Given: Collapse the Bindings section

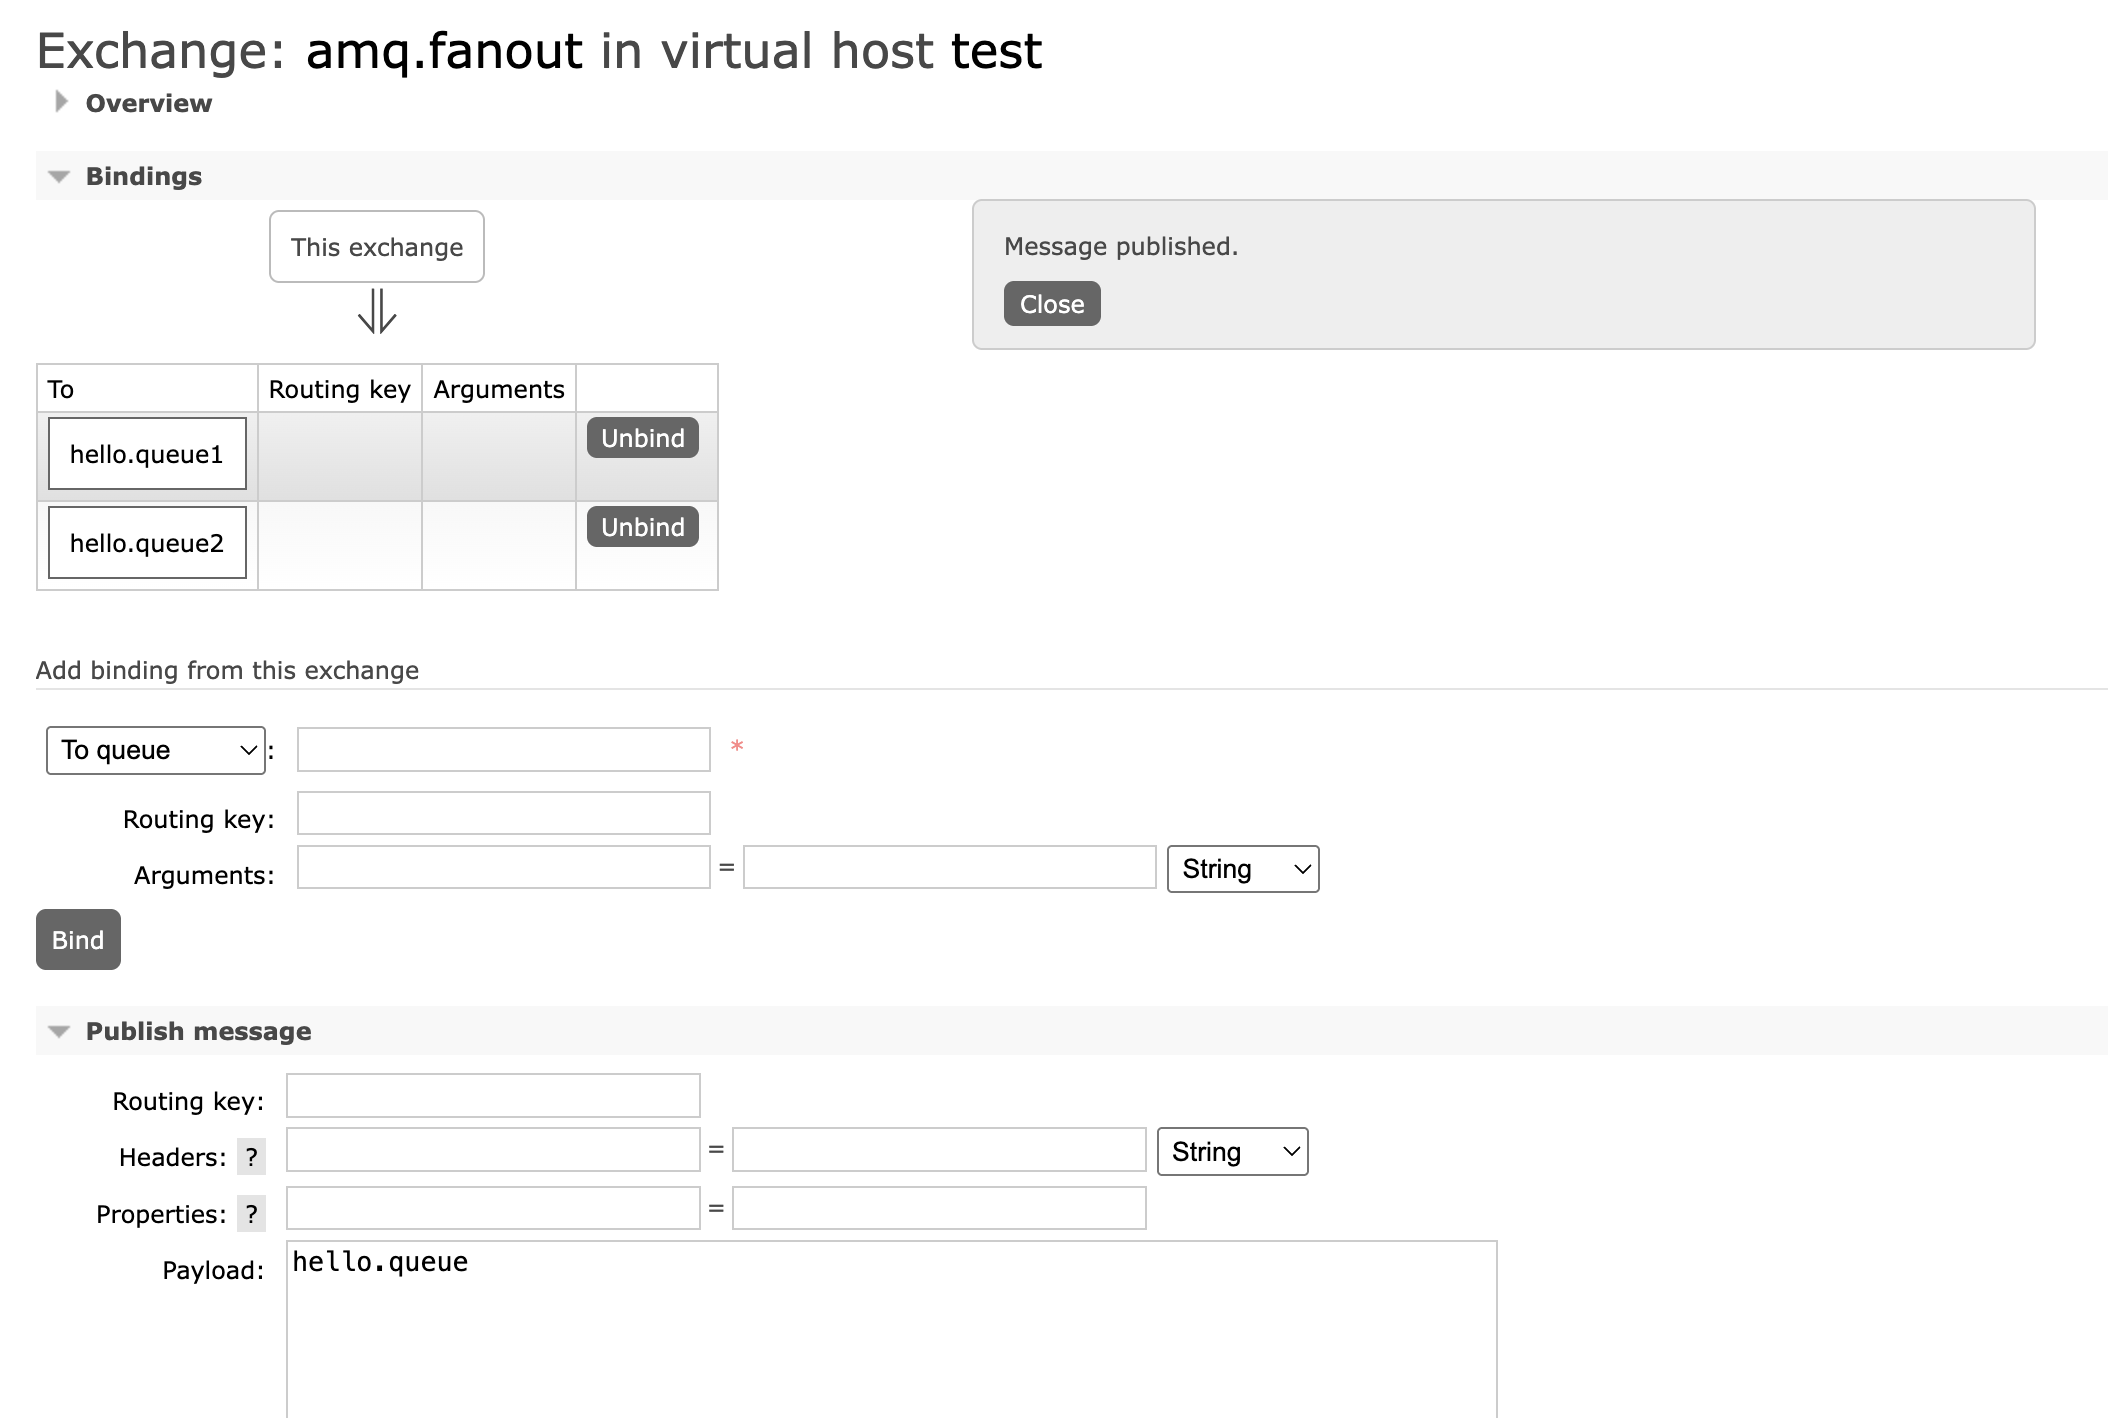Looking at the screenshot, I should tap(143, 176).
